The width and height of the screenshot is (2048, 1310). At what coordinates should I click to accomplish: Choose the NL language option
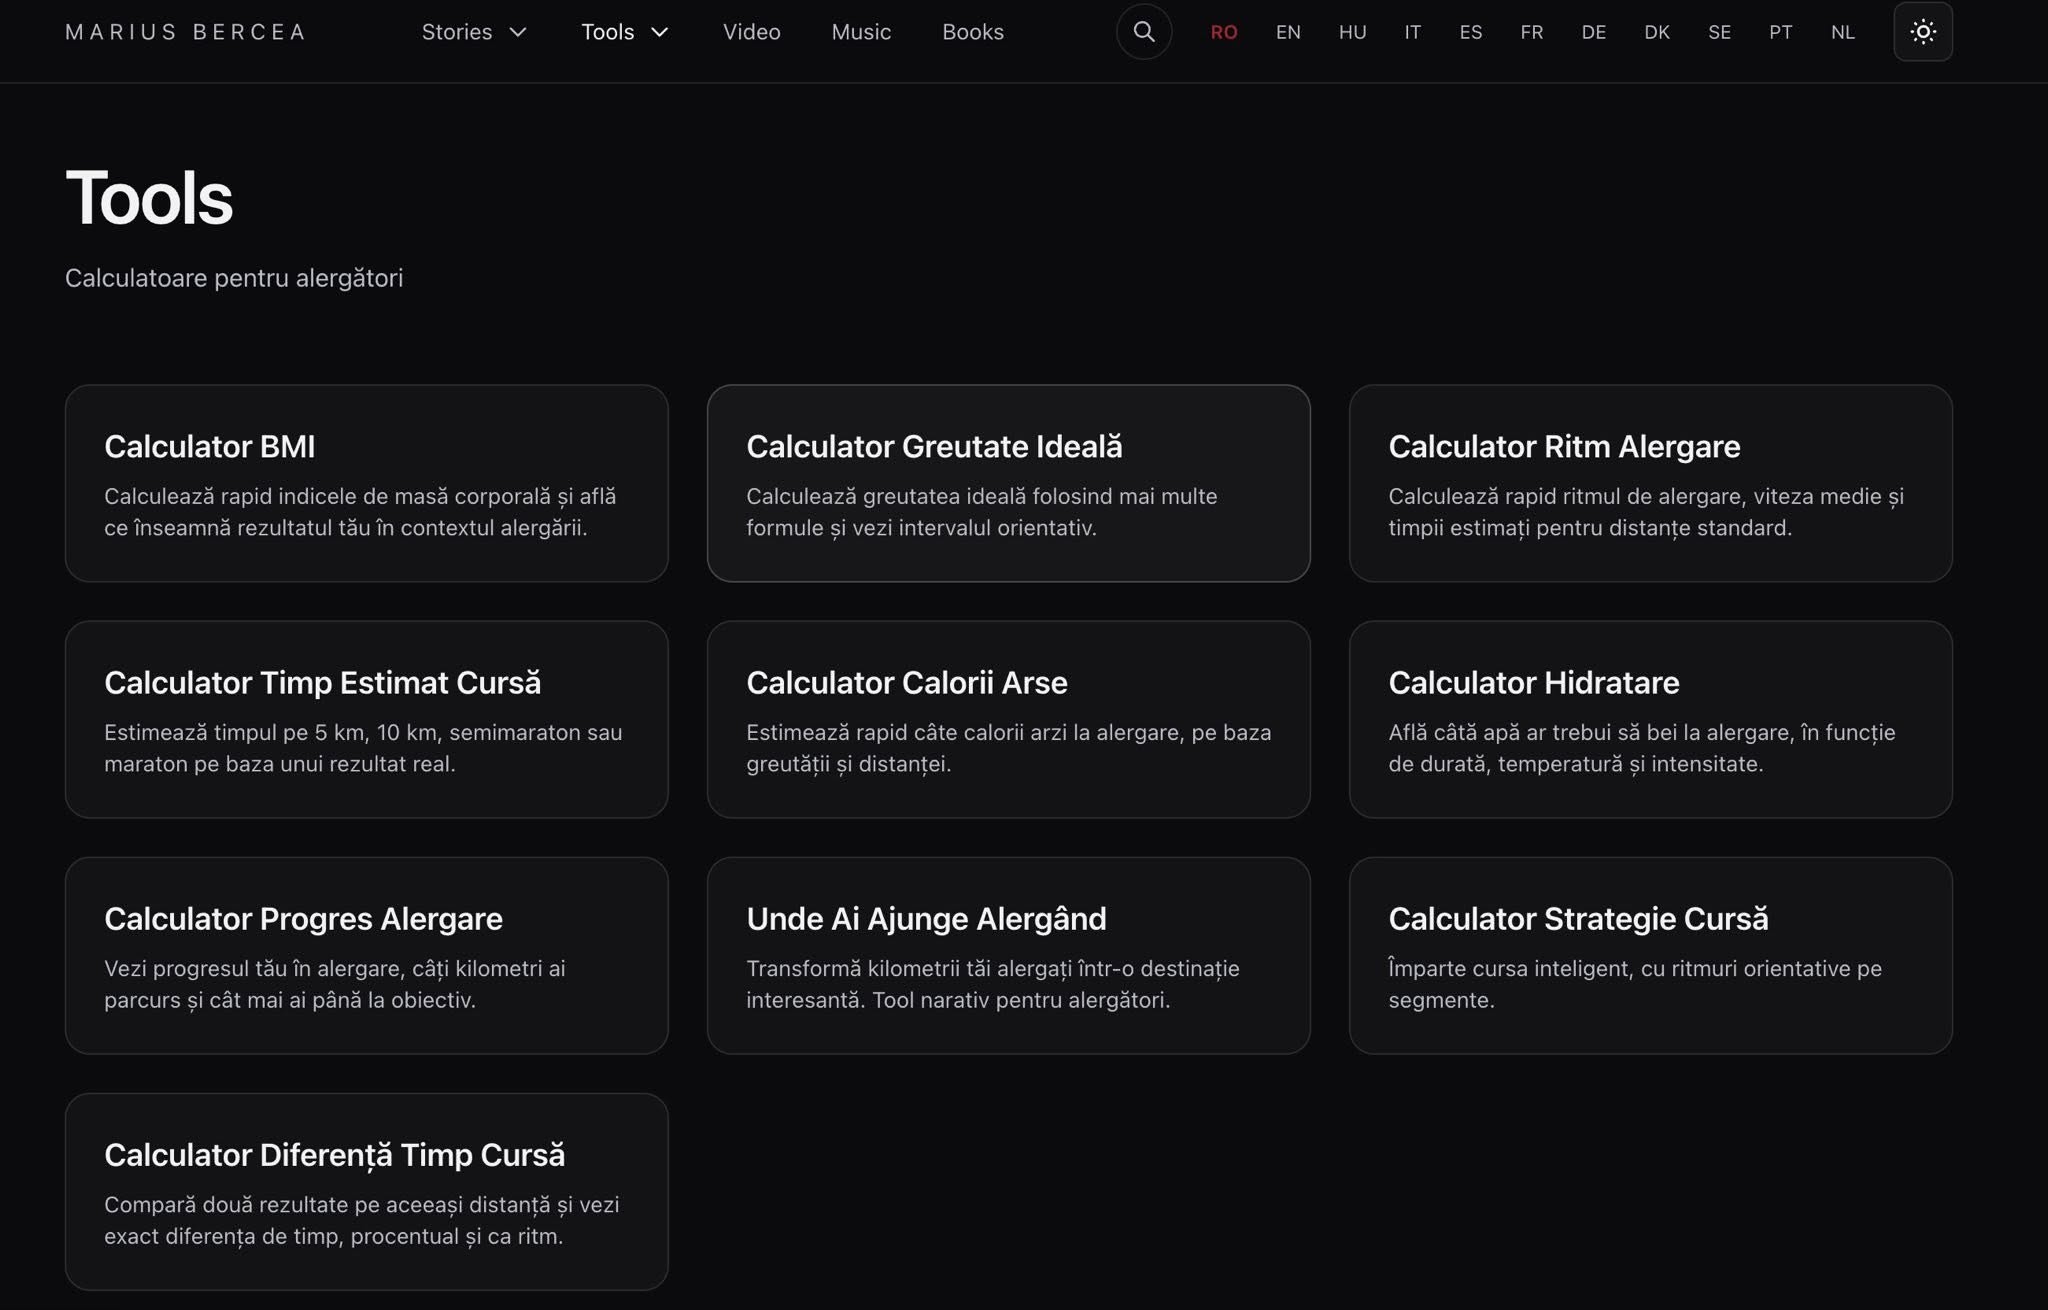tap(1842, 32)
